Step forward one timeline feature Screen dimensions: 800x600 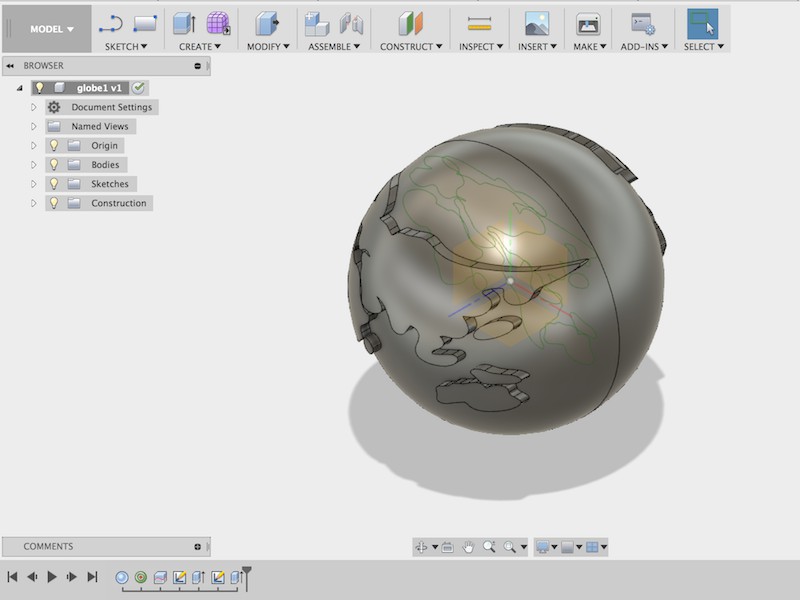point(71,577)
